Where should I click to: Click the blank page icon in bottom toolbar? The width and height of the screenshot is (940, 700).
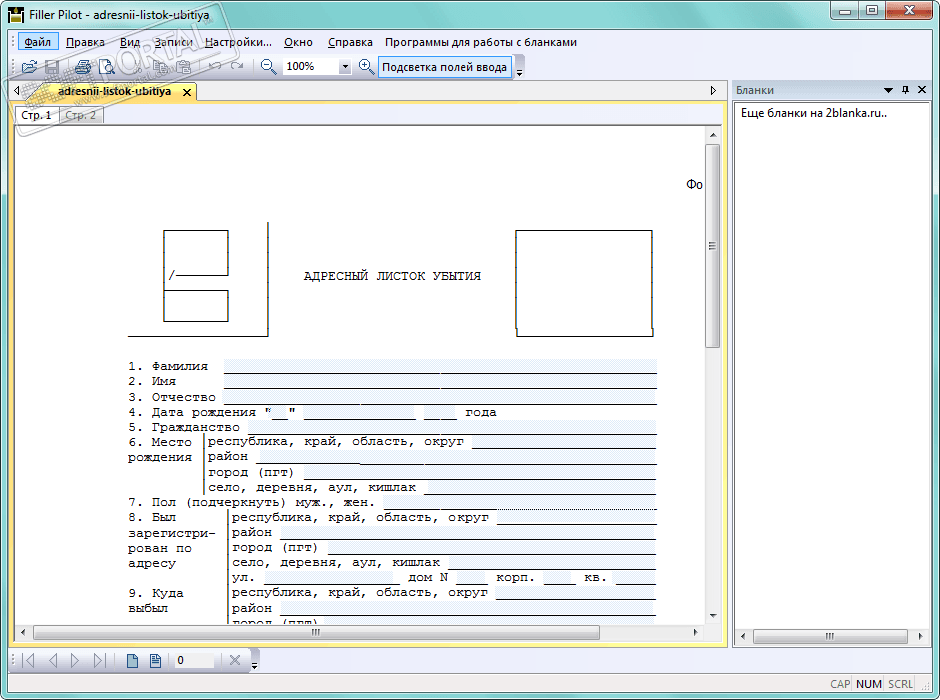[x=132, y=660]
